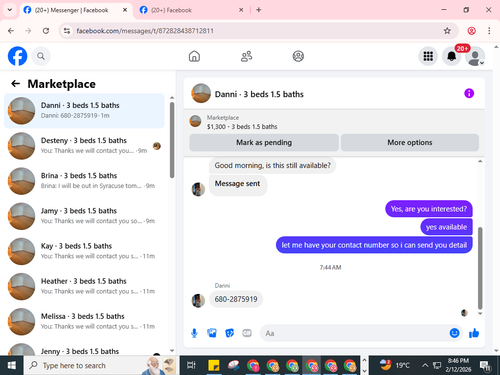Click the back arrow beside Marketplace
The image size is (500, 375).
pos(16,83)
